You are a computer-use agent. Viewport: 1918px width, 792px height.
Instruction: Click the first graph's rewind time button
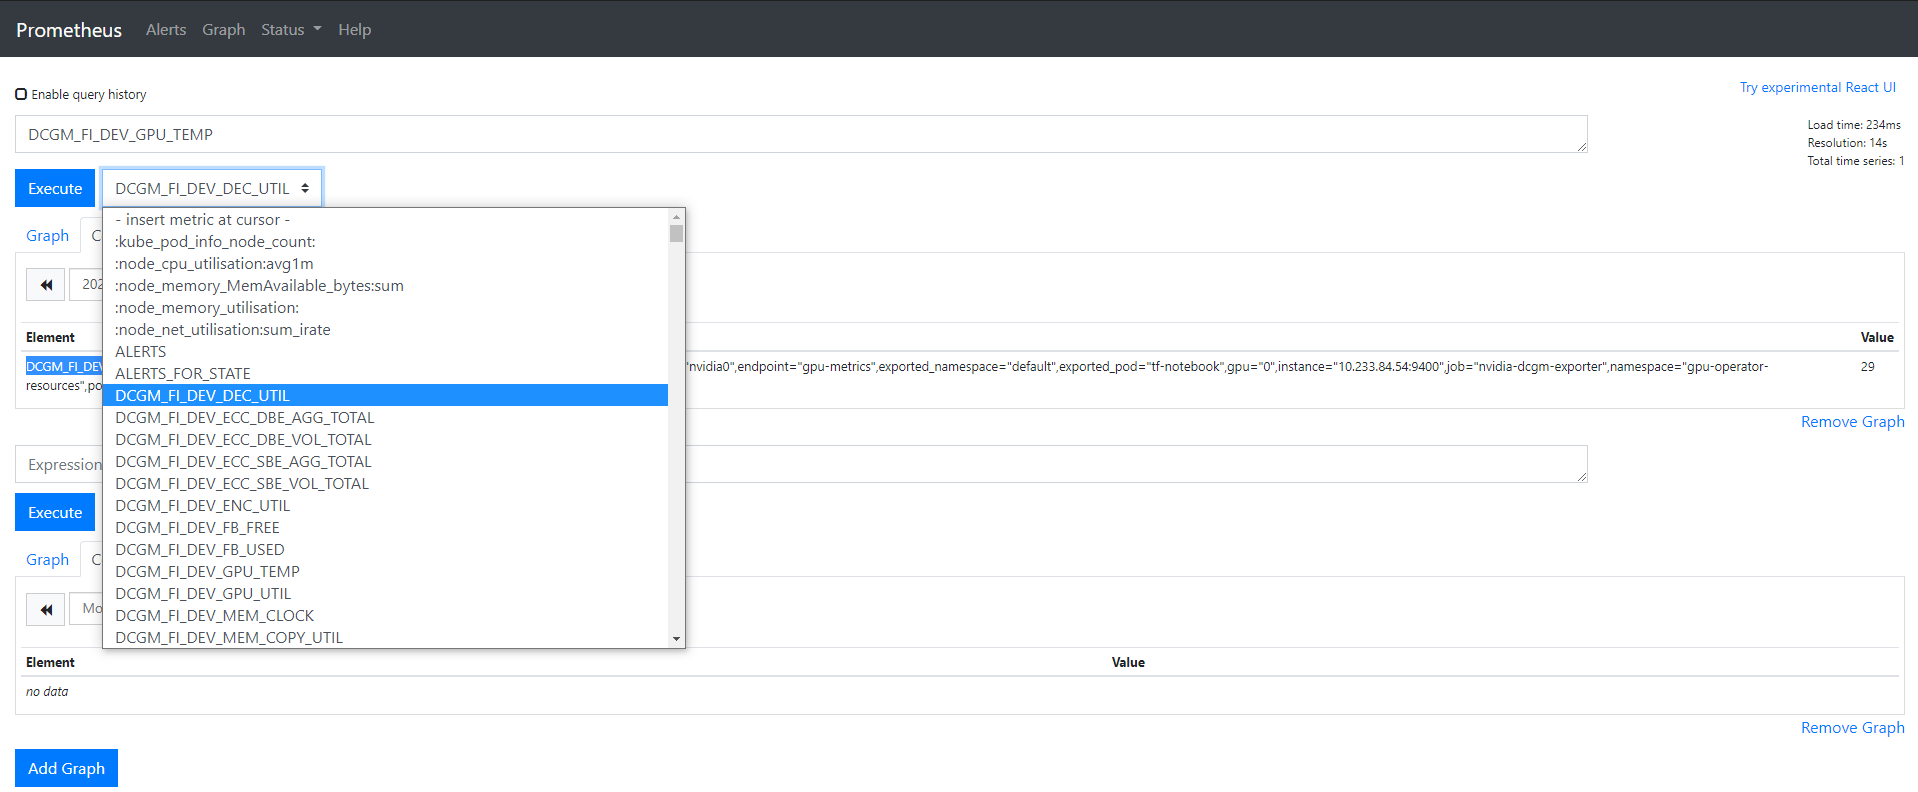46,285
